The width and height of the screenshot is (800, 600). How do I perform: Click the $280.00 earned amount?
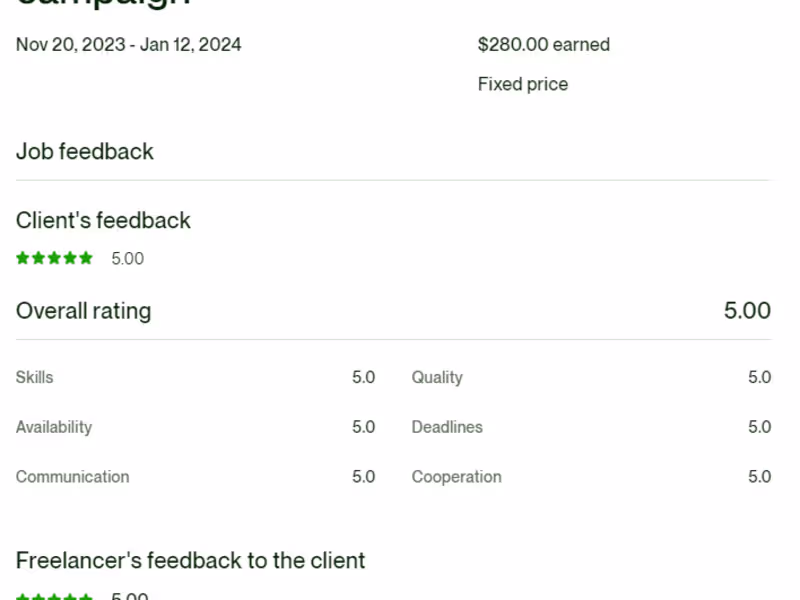tap(544, 45)
